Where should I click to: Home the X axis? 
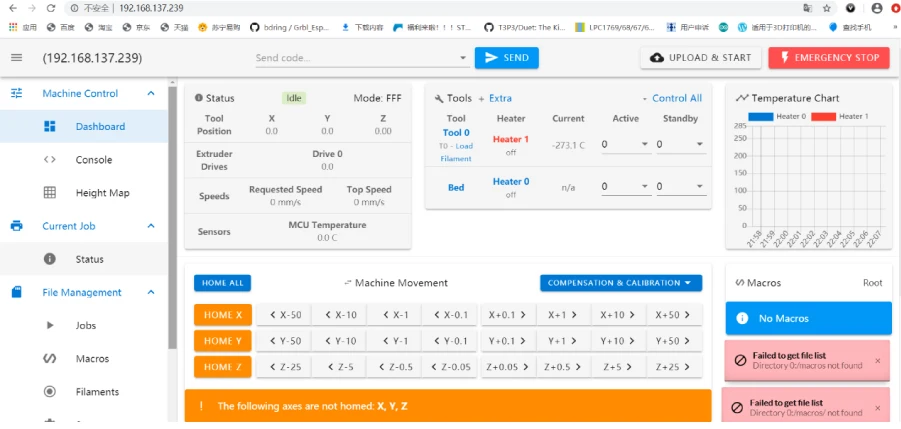pos(223,315)
